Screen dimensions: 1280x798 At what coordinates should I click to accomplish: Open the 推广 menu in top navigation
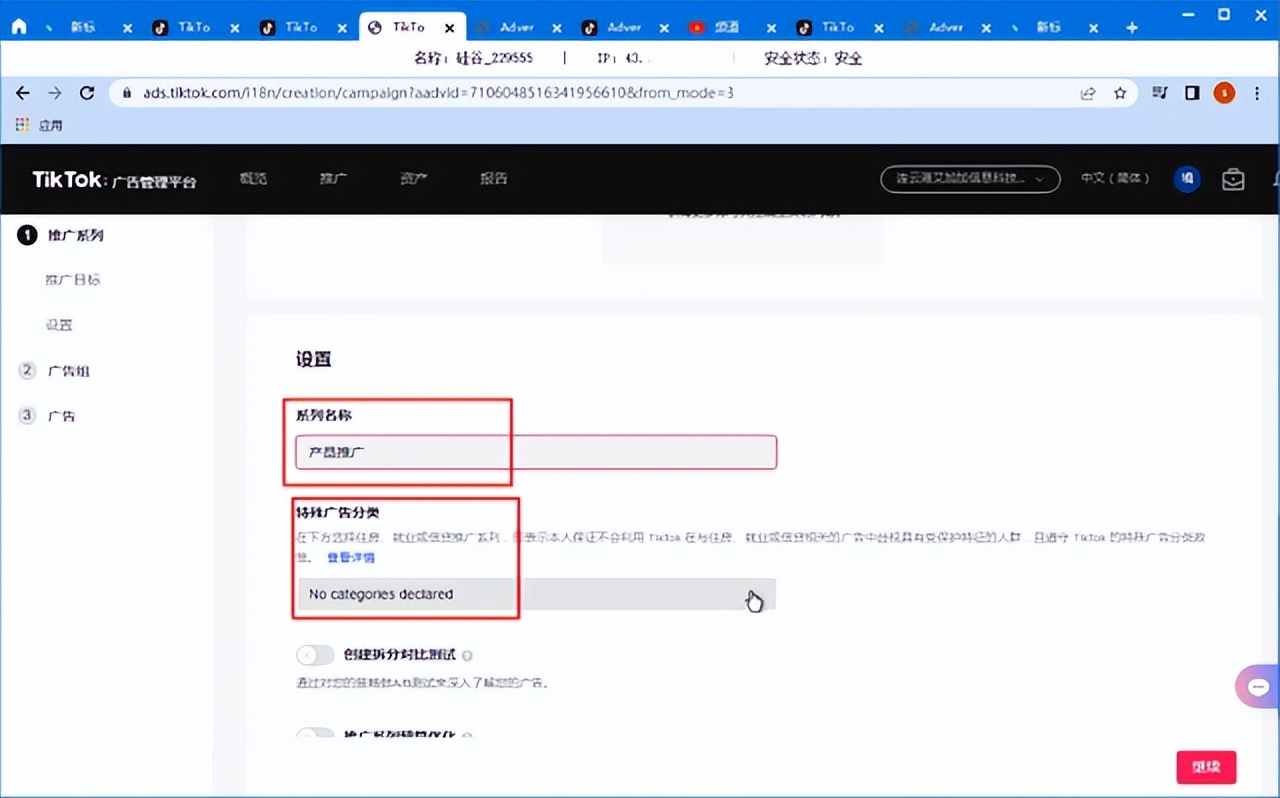pyautogui.click(x=333, y=179)
